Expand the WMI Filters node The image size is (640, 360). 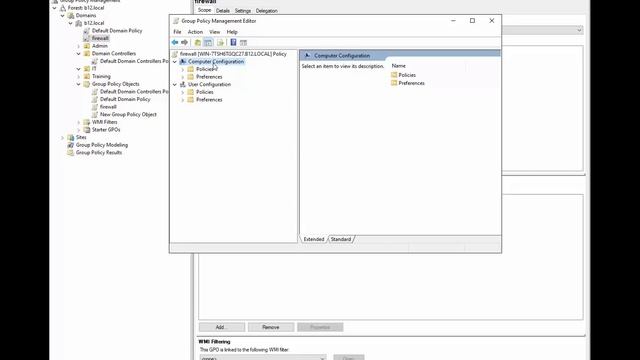[x=79, y=122]
